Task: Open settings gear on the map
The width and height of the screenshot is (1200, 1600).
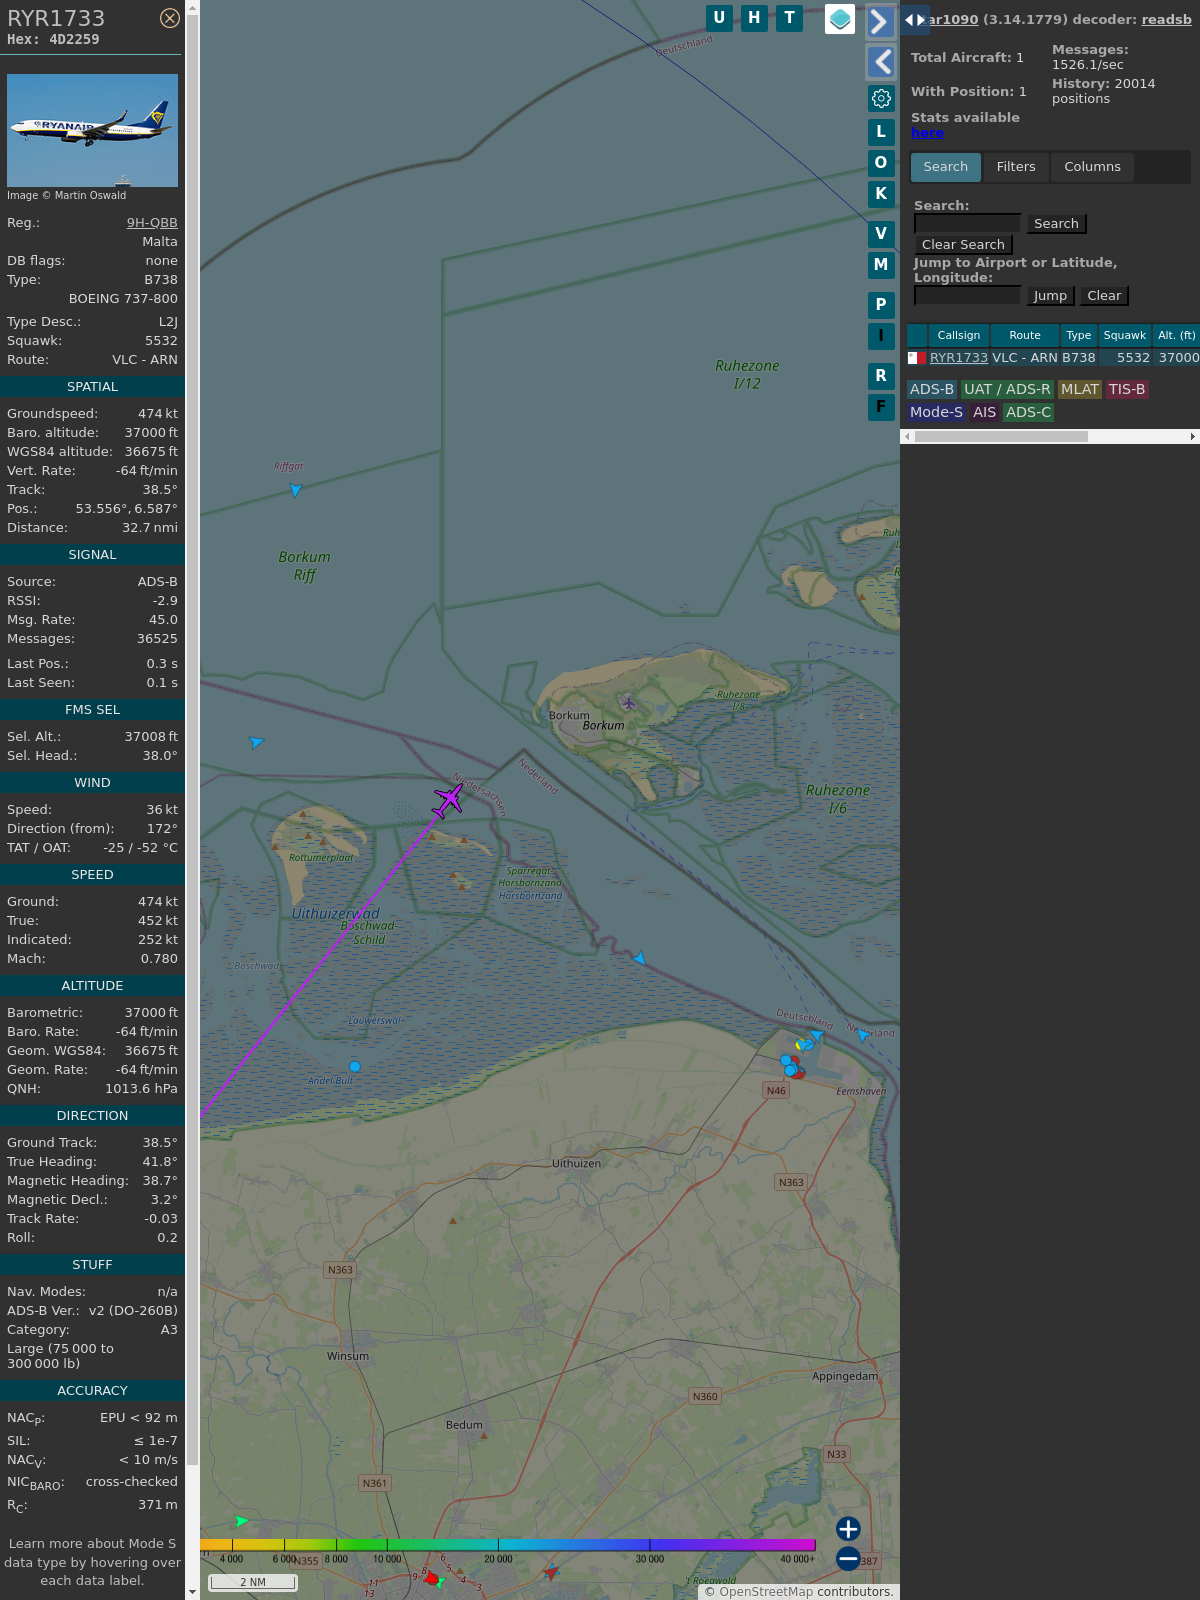Action: point(881,98)
